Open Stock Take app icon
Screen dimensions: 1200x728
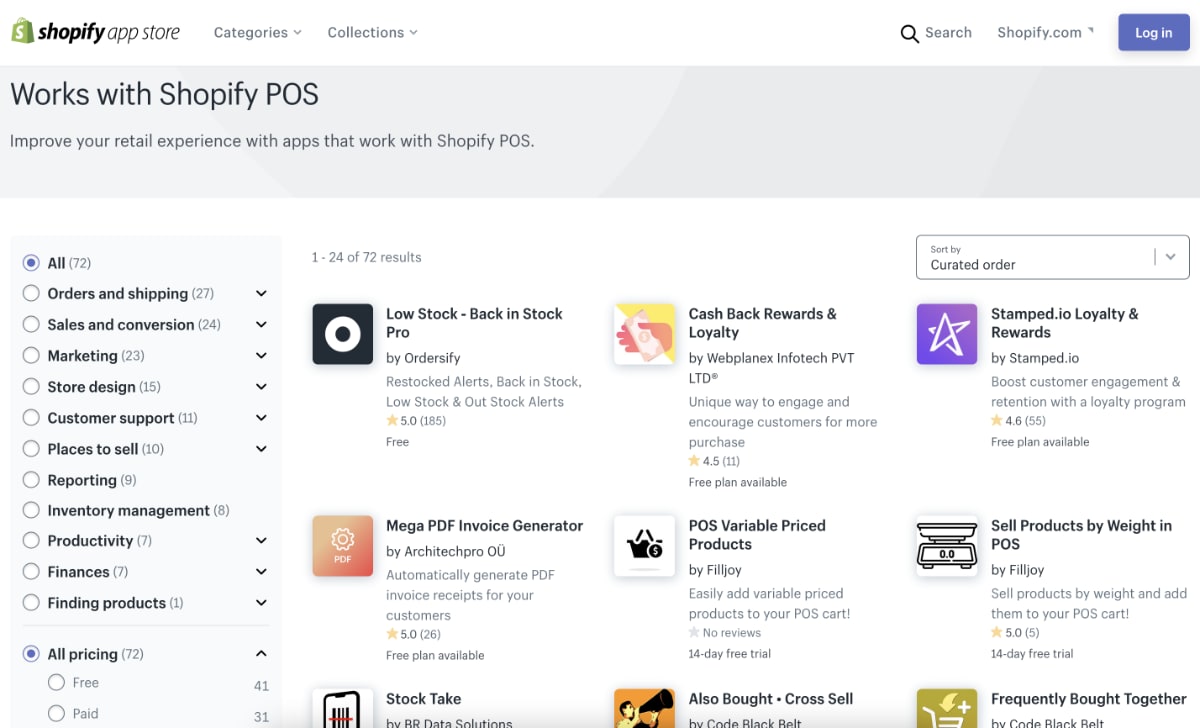(x=343, y=708)
